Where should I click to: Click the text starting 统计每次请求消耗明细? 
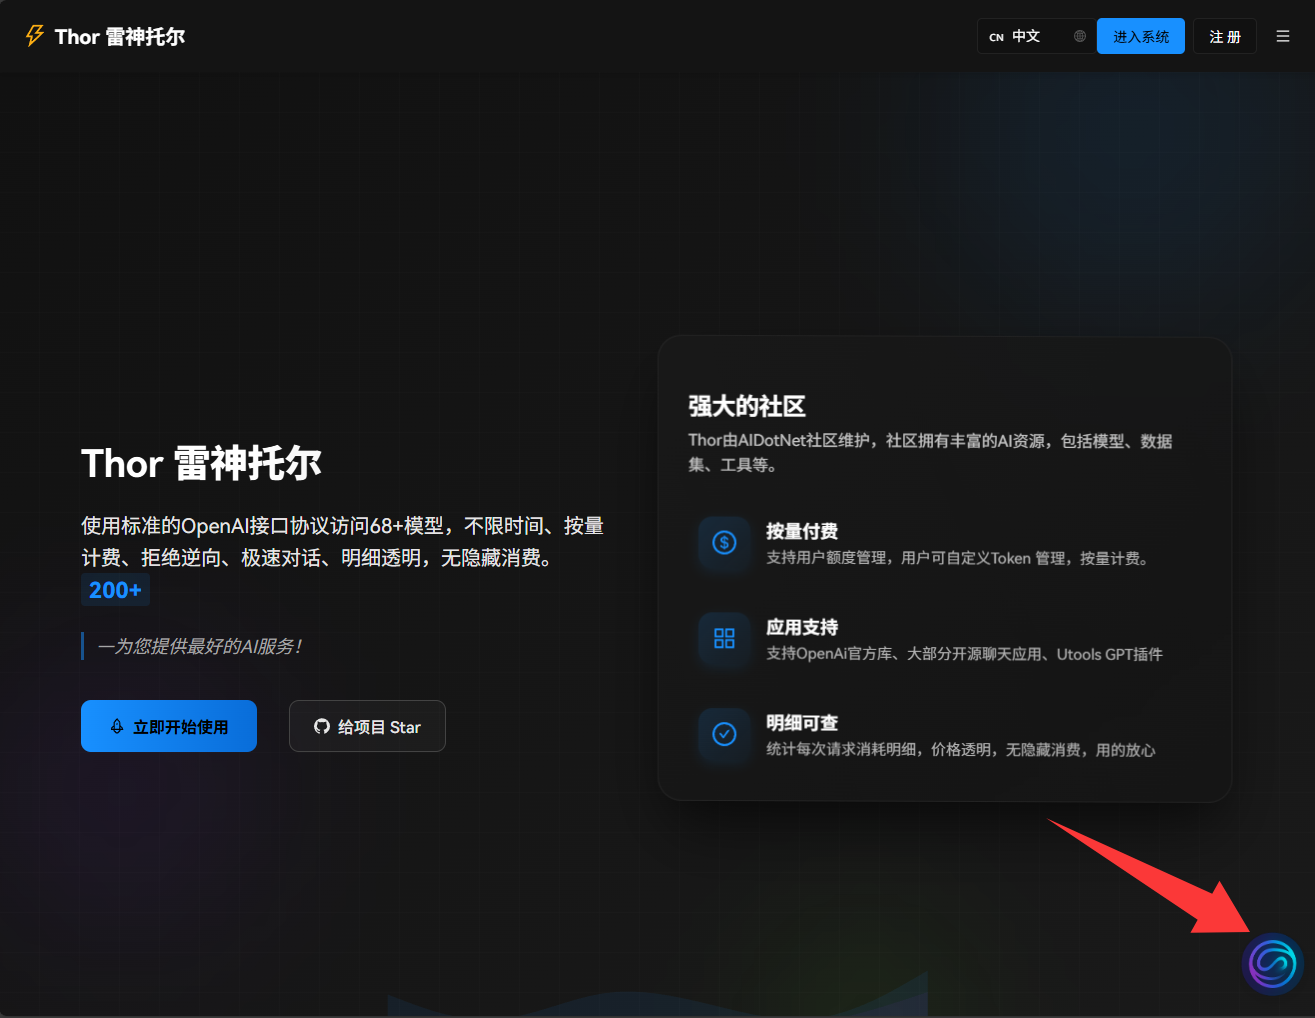click(960, 750)
